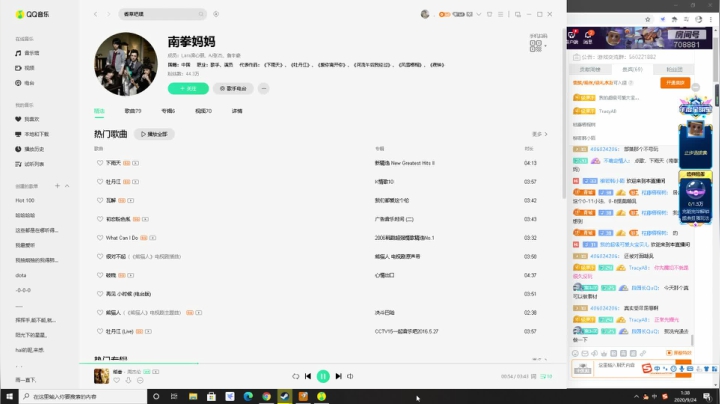The width and height of the screenshot is (720, 404).
Task: Open the dota playlist
Action: (21, 275)
